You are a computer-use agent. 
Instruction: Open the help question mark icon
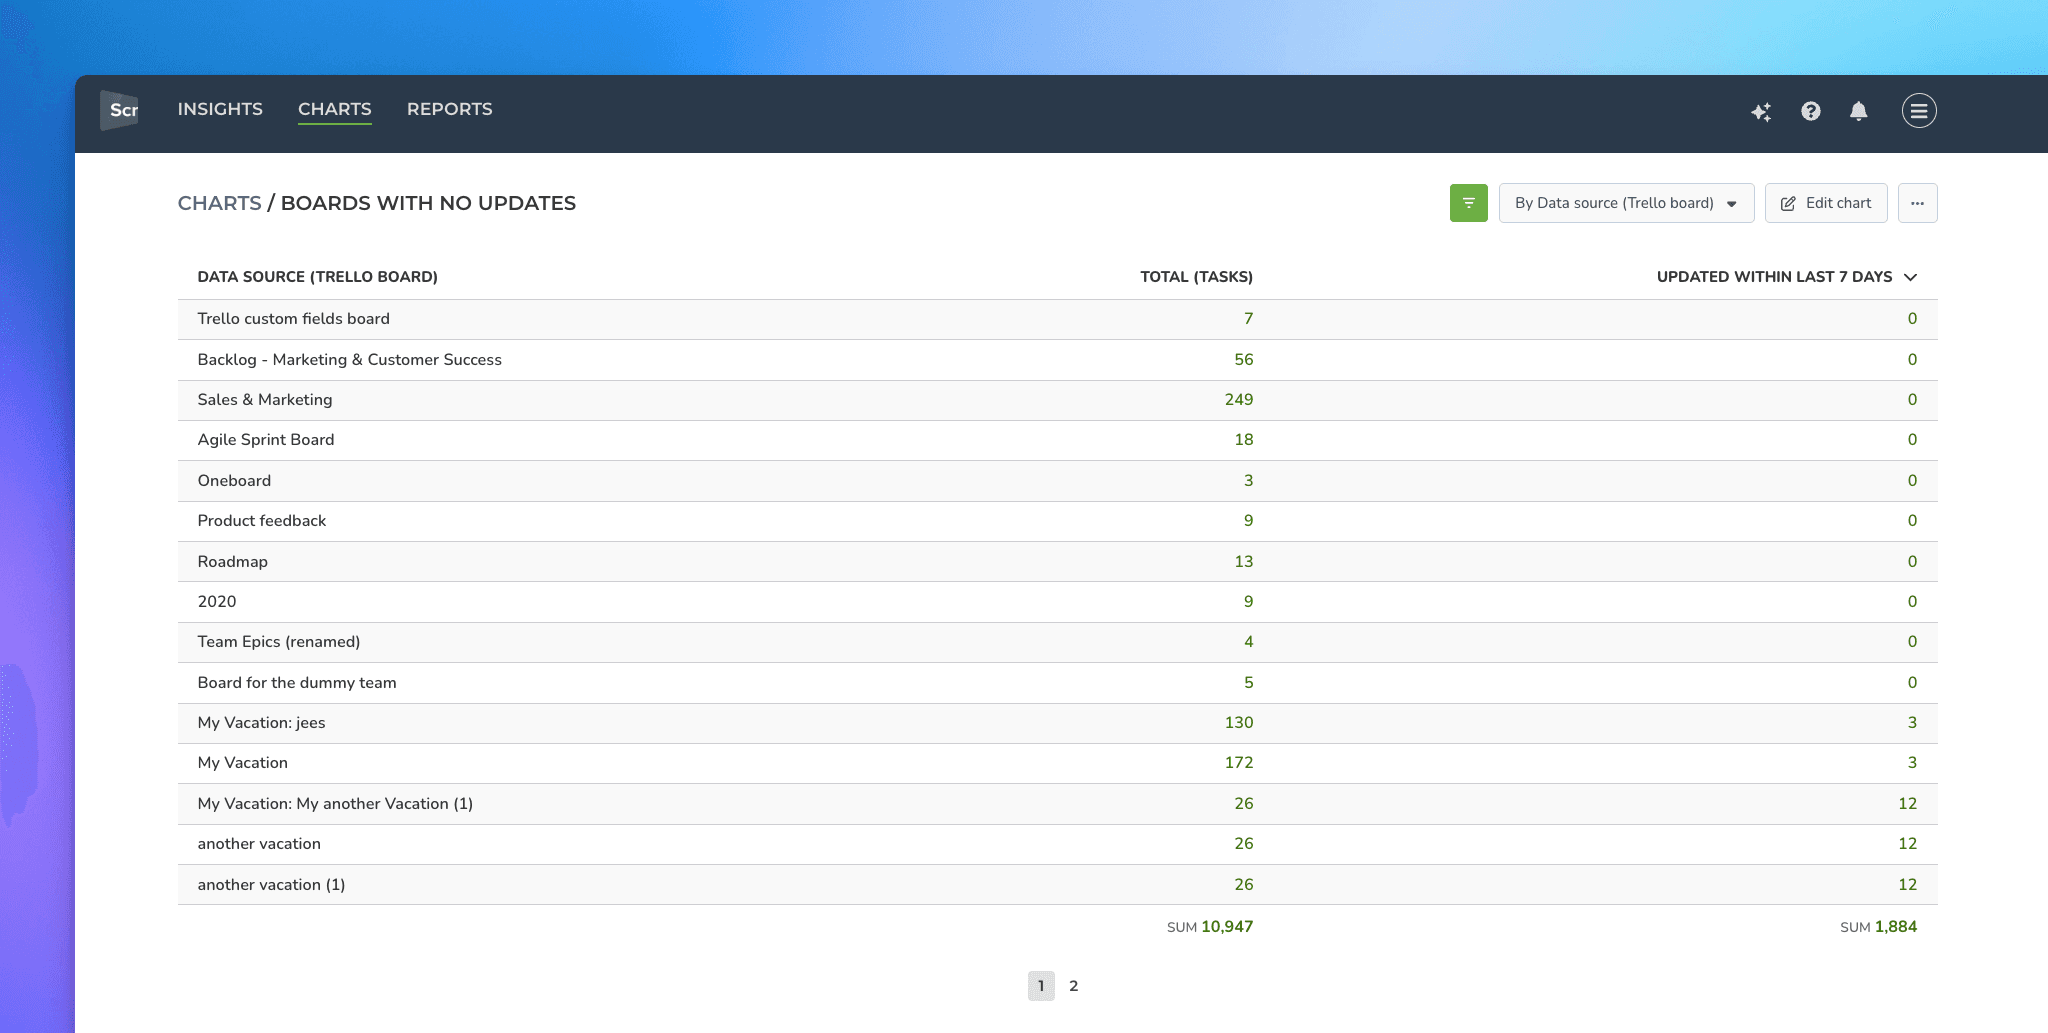tap(1810, 111)
